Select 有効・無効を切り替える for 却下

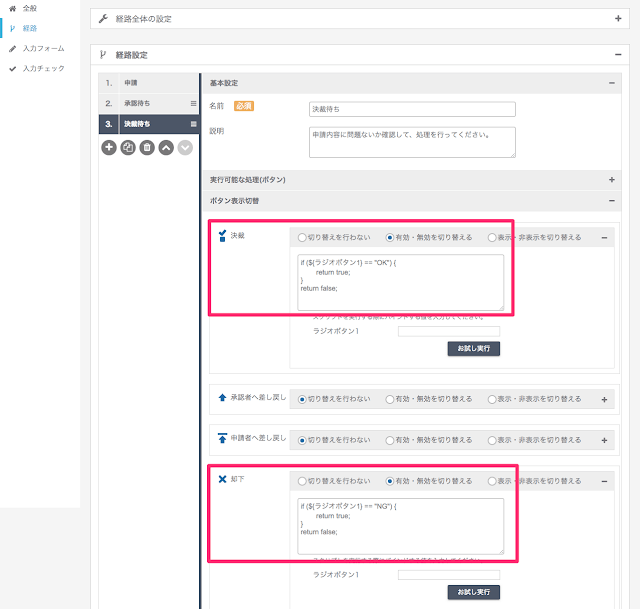point(390,481)
